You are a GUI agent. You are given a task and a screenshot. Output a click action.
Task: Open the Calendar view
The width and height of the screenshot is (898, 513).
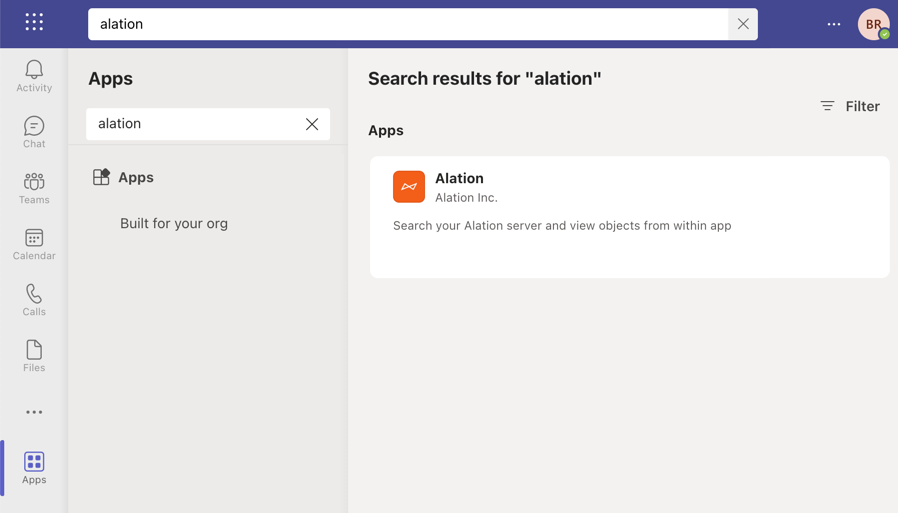(34, 244)
